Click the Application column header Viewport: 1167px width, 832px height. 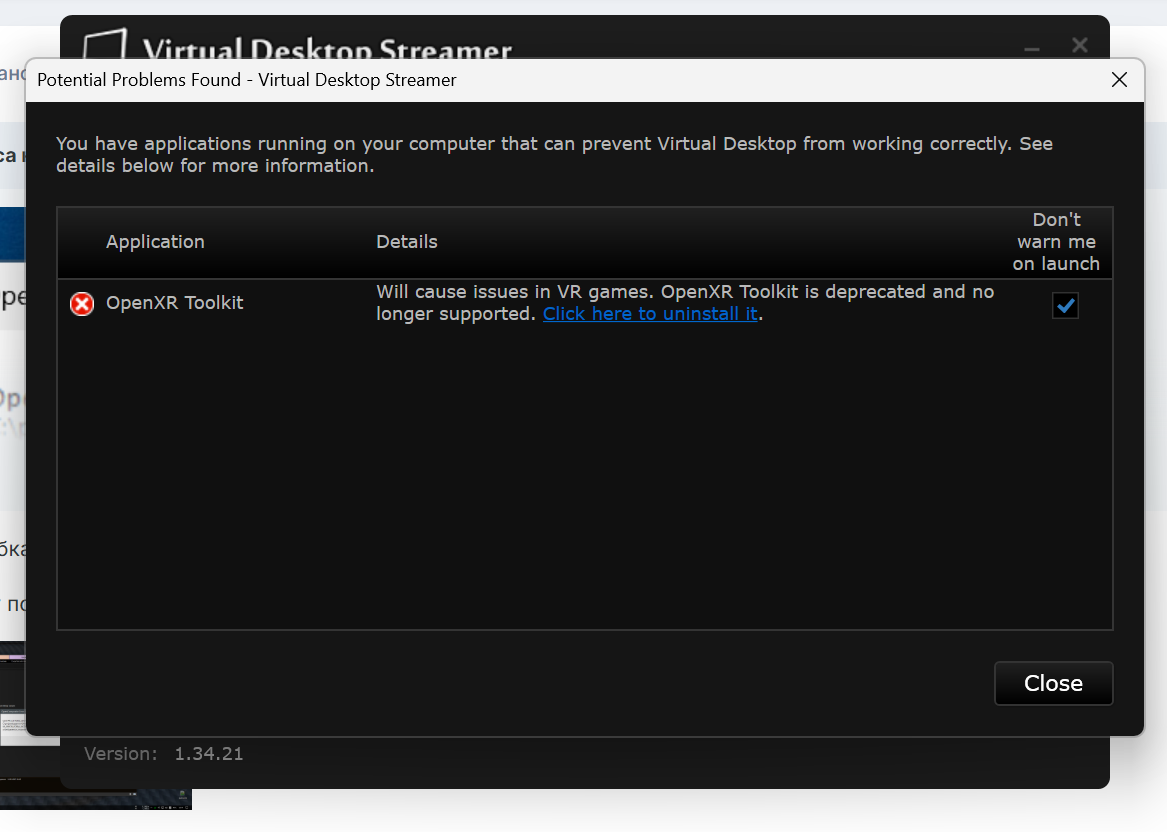(x=155, y=242)
